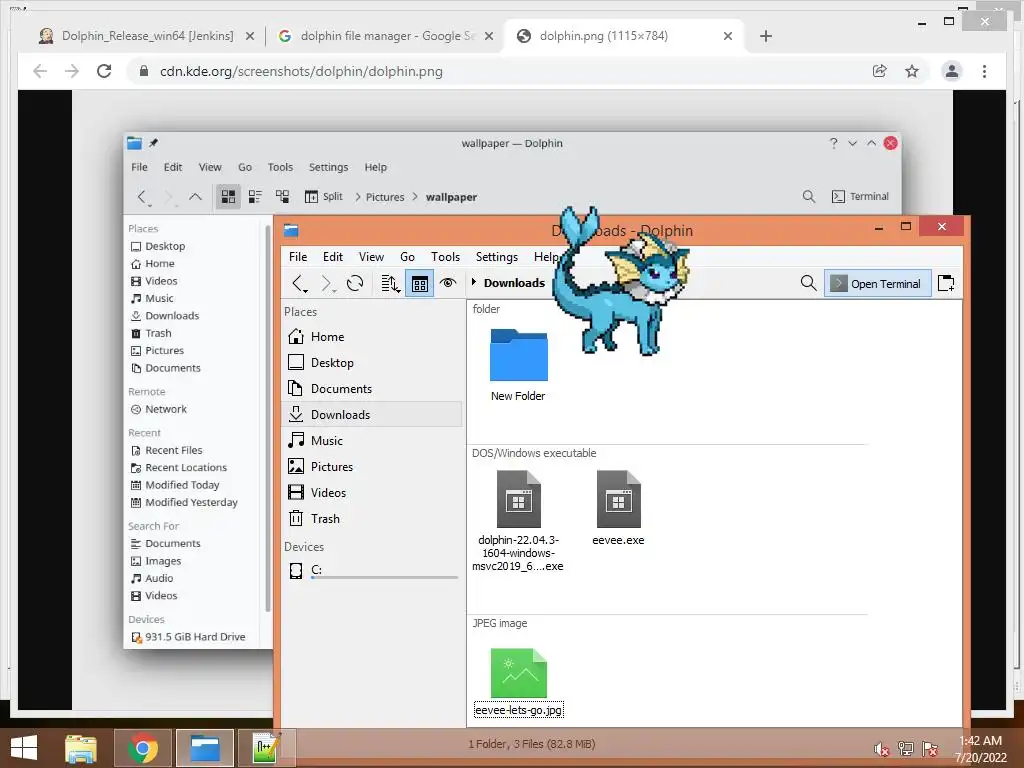Reload the Chrome page

(x=104, y=71)
